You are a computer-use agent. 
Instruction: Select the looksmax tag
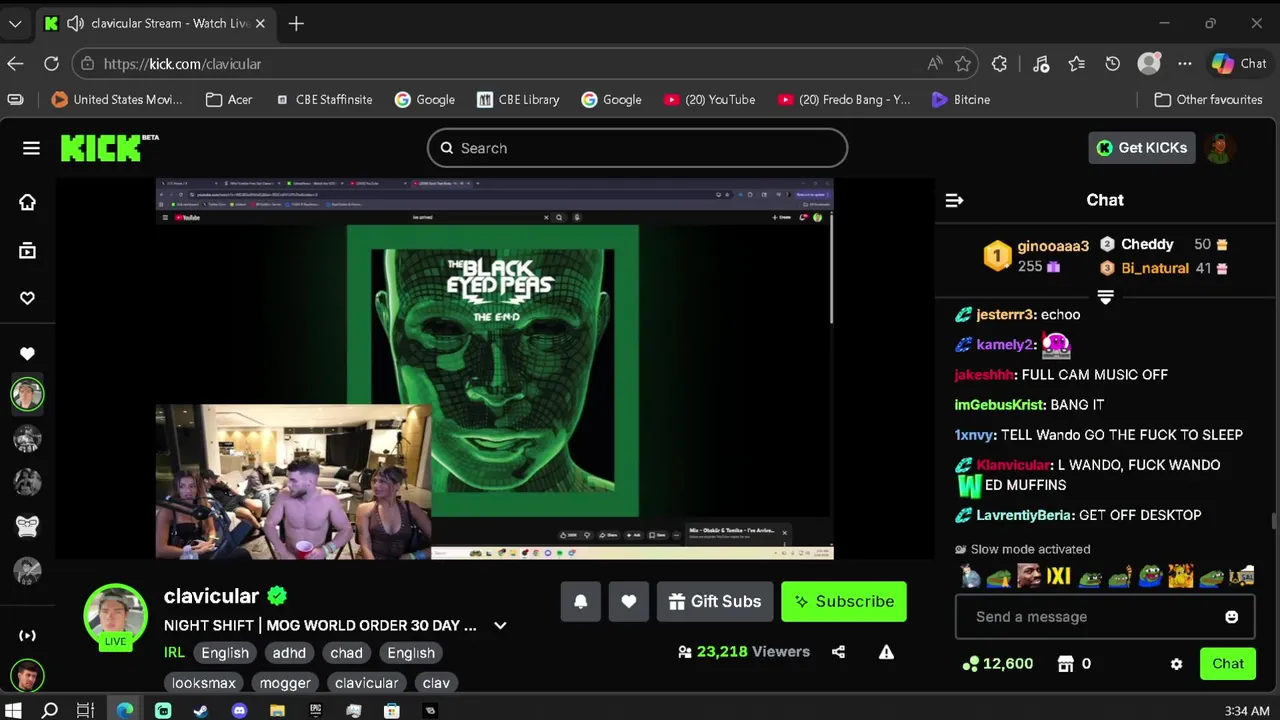pyautogui.click(x=204, y=683)
